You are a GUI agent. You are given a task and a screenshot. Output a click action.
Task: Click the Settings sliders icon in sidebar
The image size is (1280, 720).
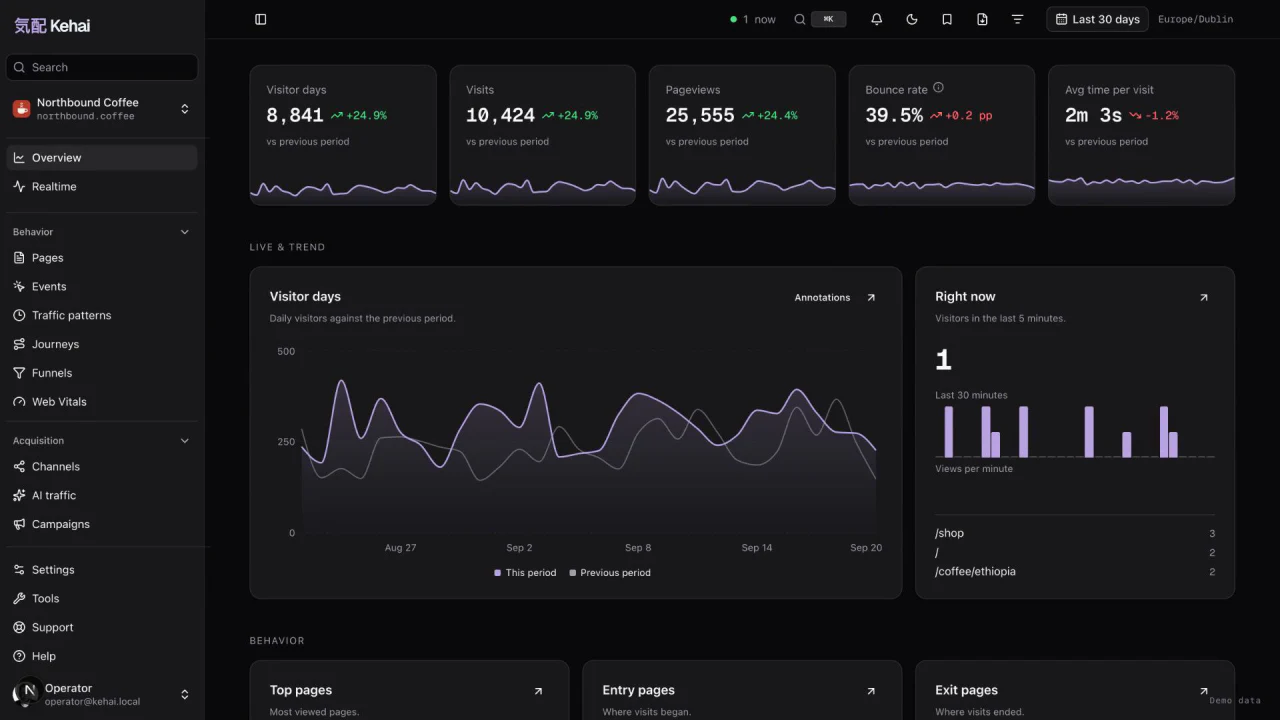click(19, 570)
